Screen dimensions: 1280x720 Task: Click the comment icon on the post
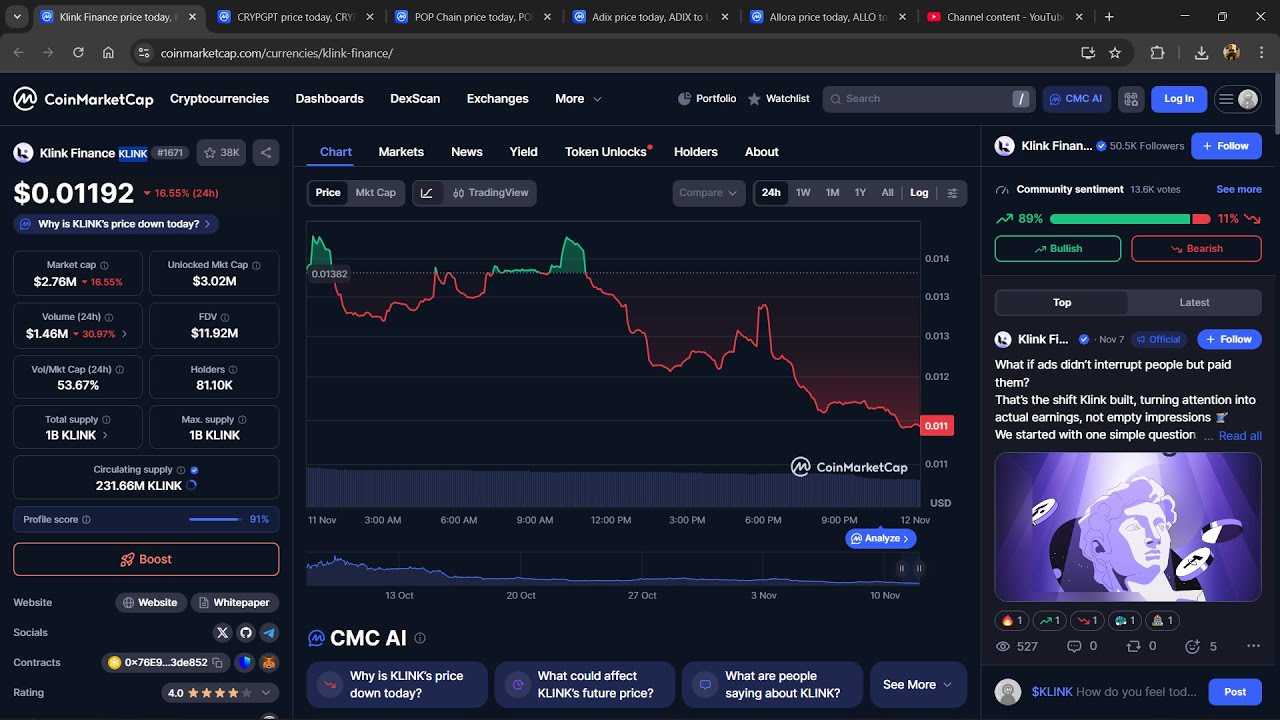click(x=1074, y=646)
